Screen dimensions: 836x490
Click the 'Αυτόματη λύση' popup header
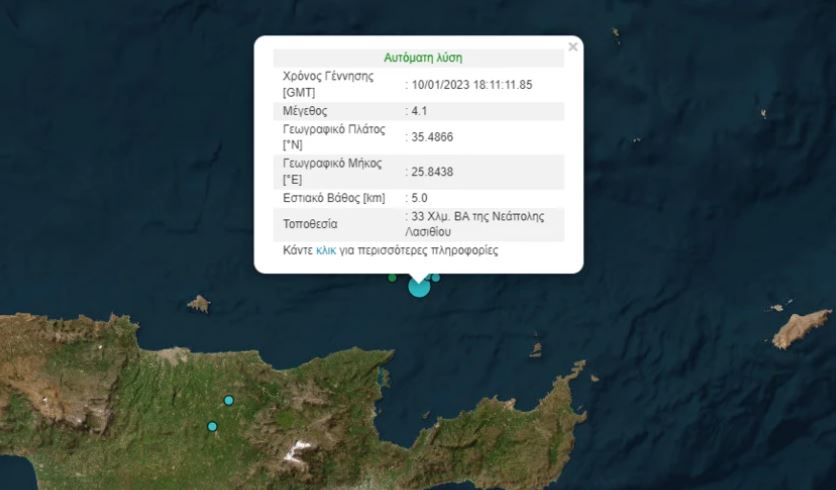[x=423, y=58]
